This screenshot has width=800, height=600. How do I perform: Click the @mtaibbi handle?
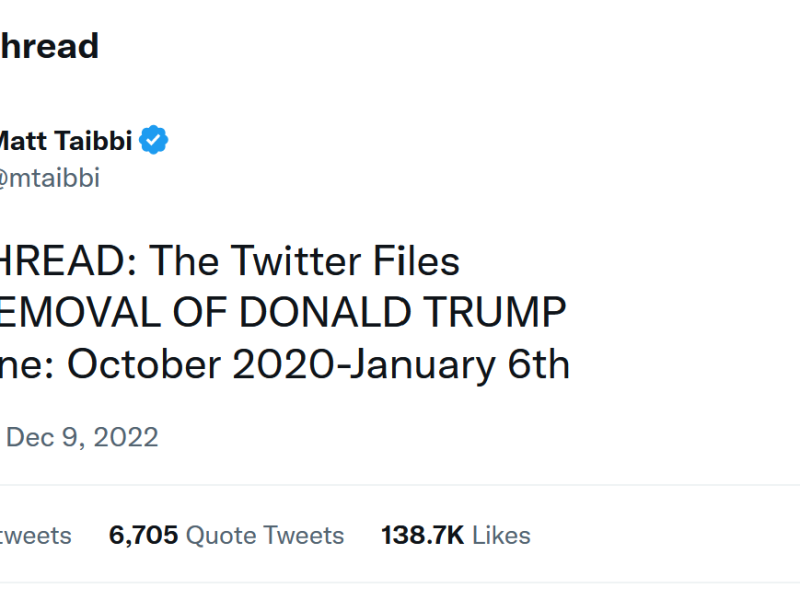50,179
